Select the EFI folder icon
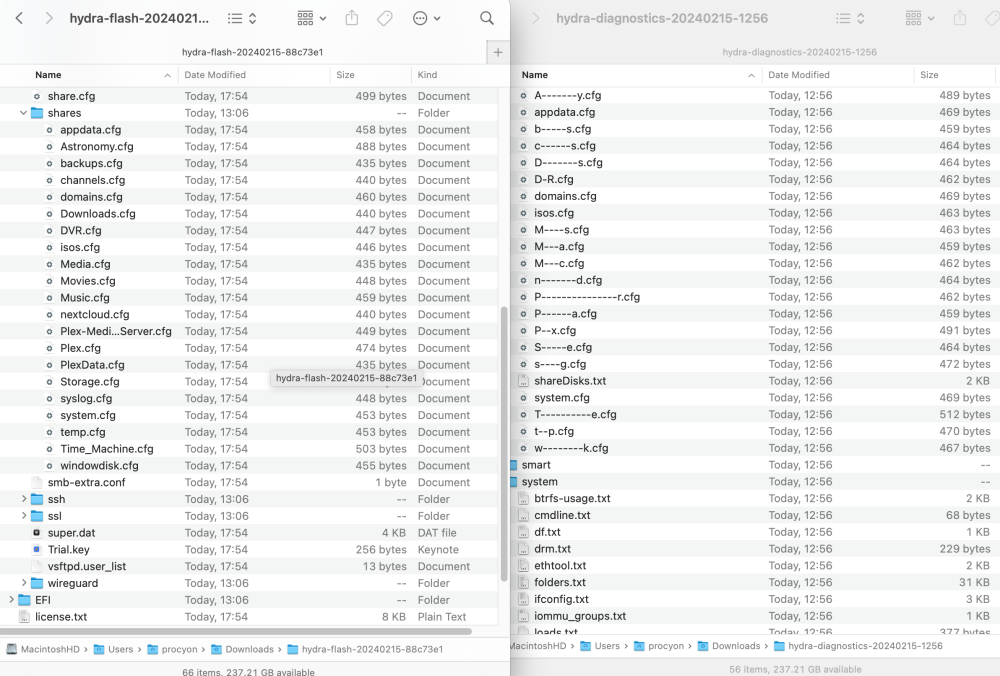Viewport: 1000px width, 676px height. coord(24,599)
